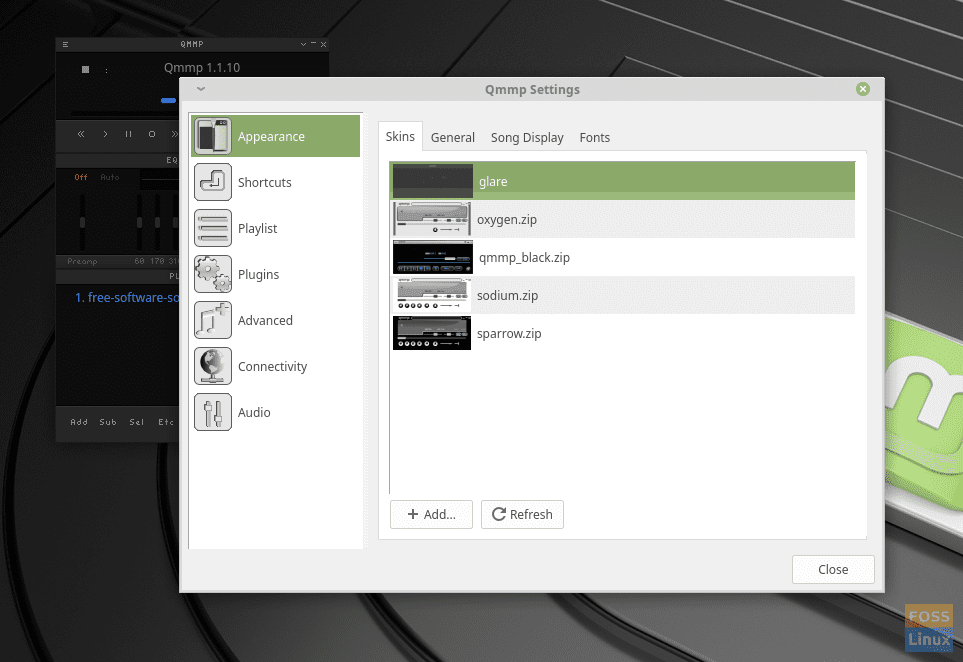Click the Add... skin button
963x662 pixels.
431,515
